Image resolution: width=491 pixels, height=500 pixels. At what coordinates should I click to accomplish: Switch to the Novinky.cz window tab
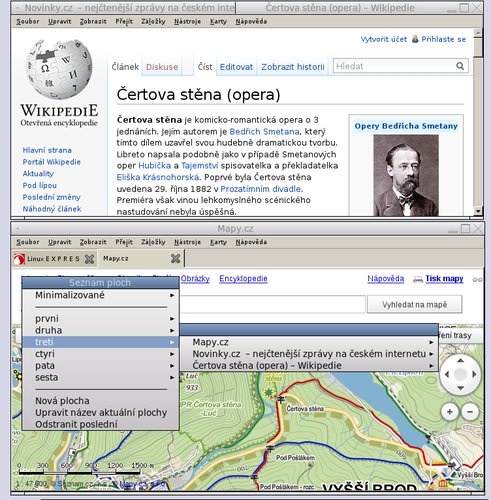tap(123, 8)
